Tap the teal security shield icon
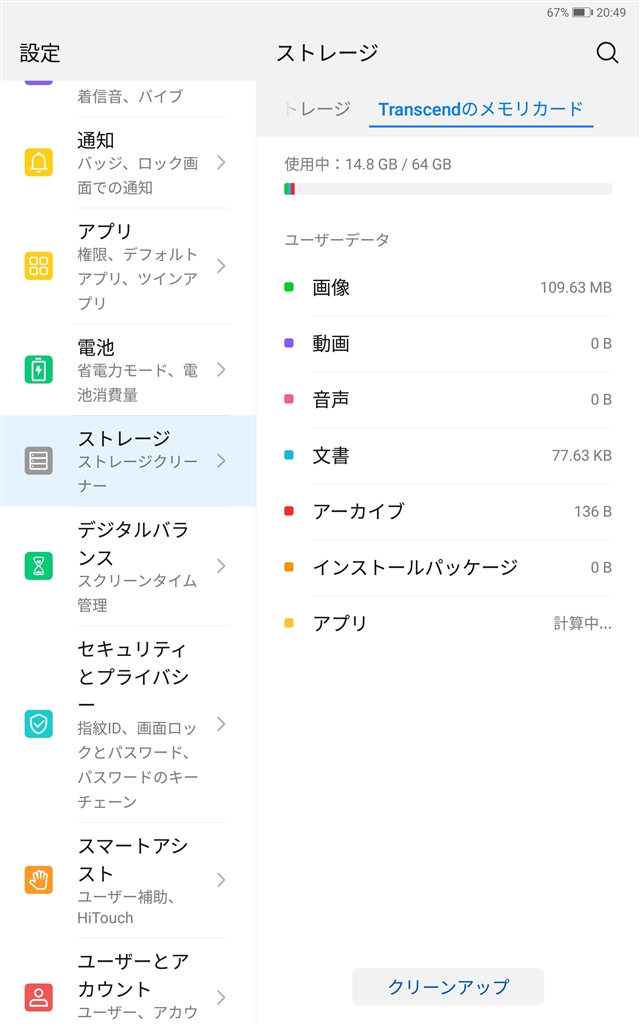 click(x=39, y=724)
